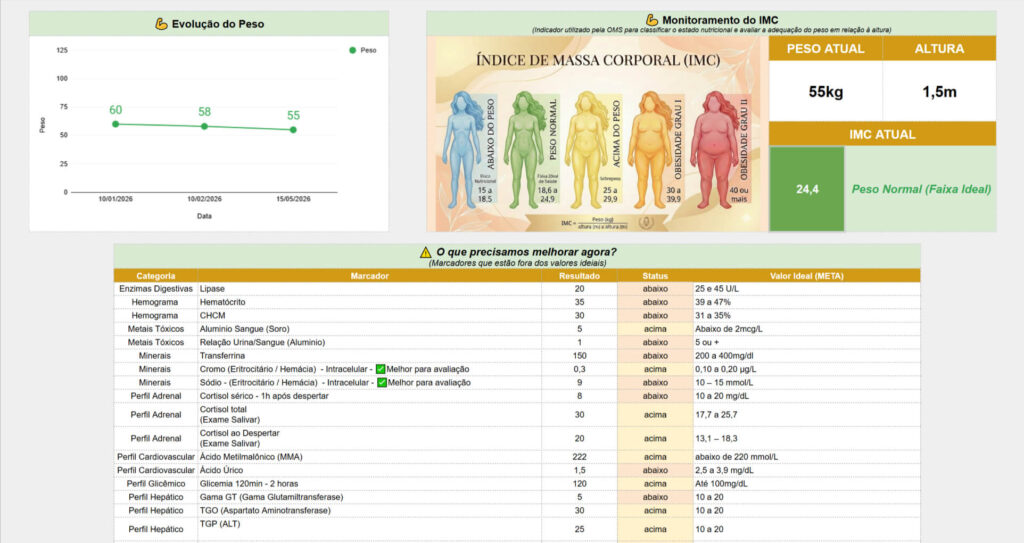Select the Ácido Úrico marker cell
Screen dimensions: 1024x543
coord(370,470)
